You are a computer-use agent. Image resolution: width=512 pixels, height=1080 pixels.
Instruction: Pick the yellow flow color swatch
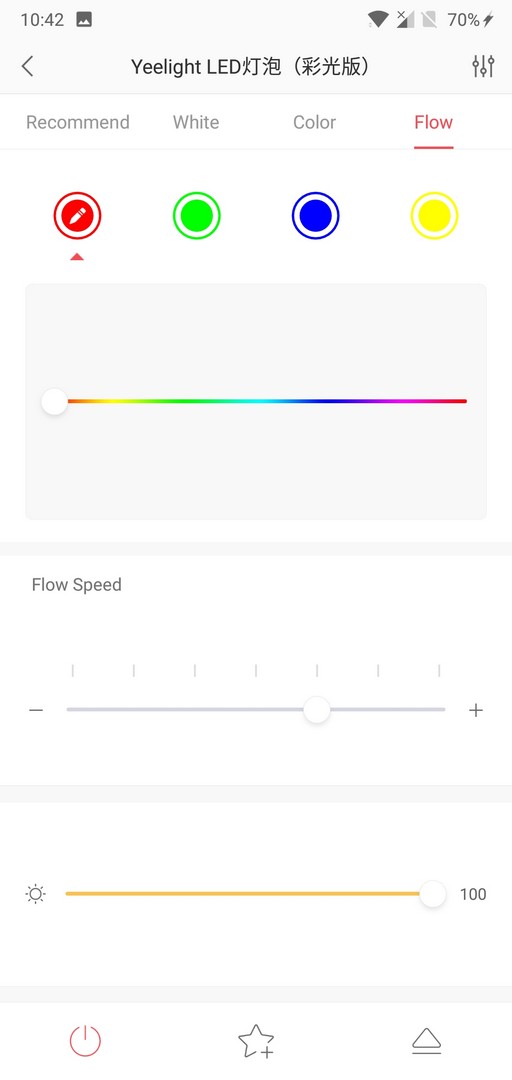click(x=434, y=216)
